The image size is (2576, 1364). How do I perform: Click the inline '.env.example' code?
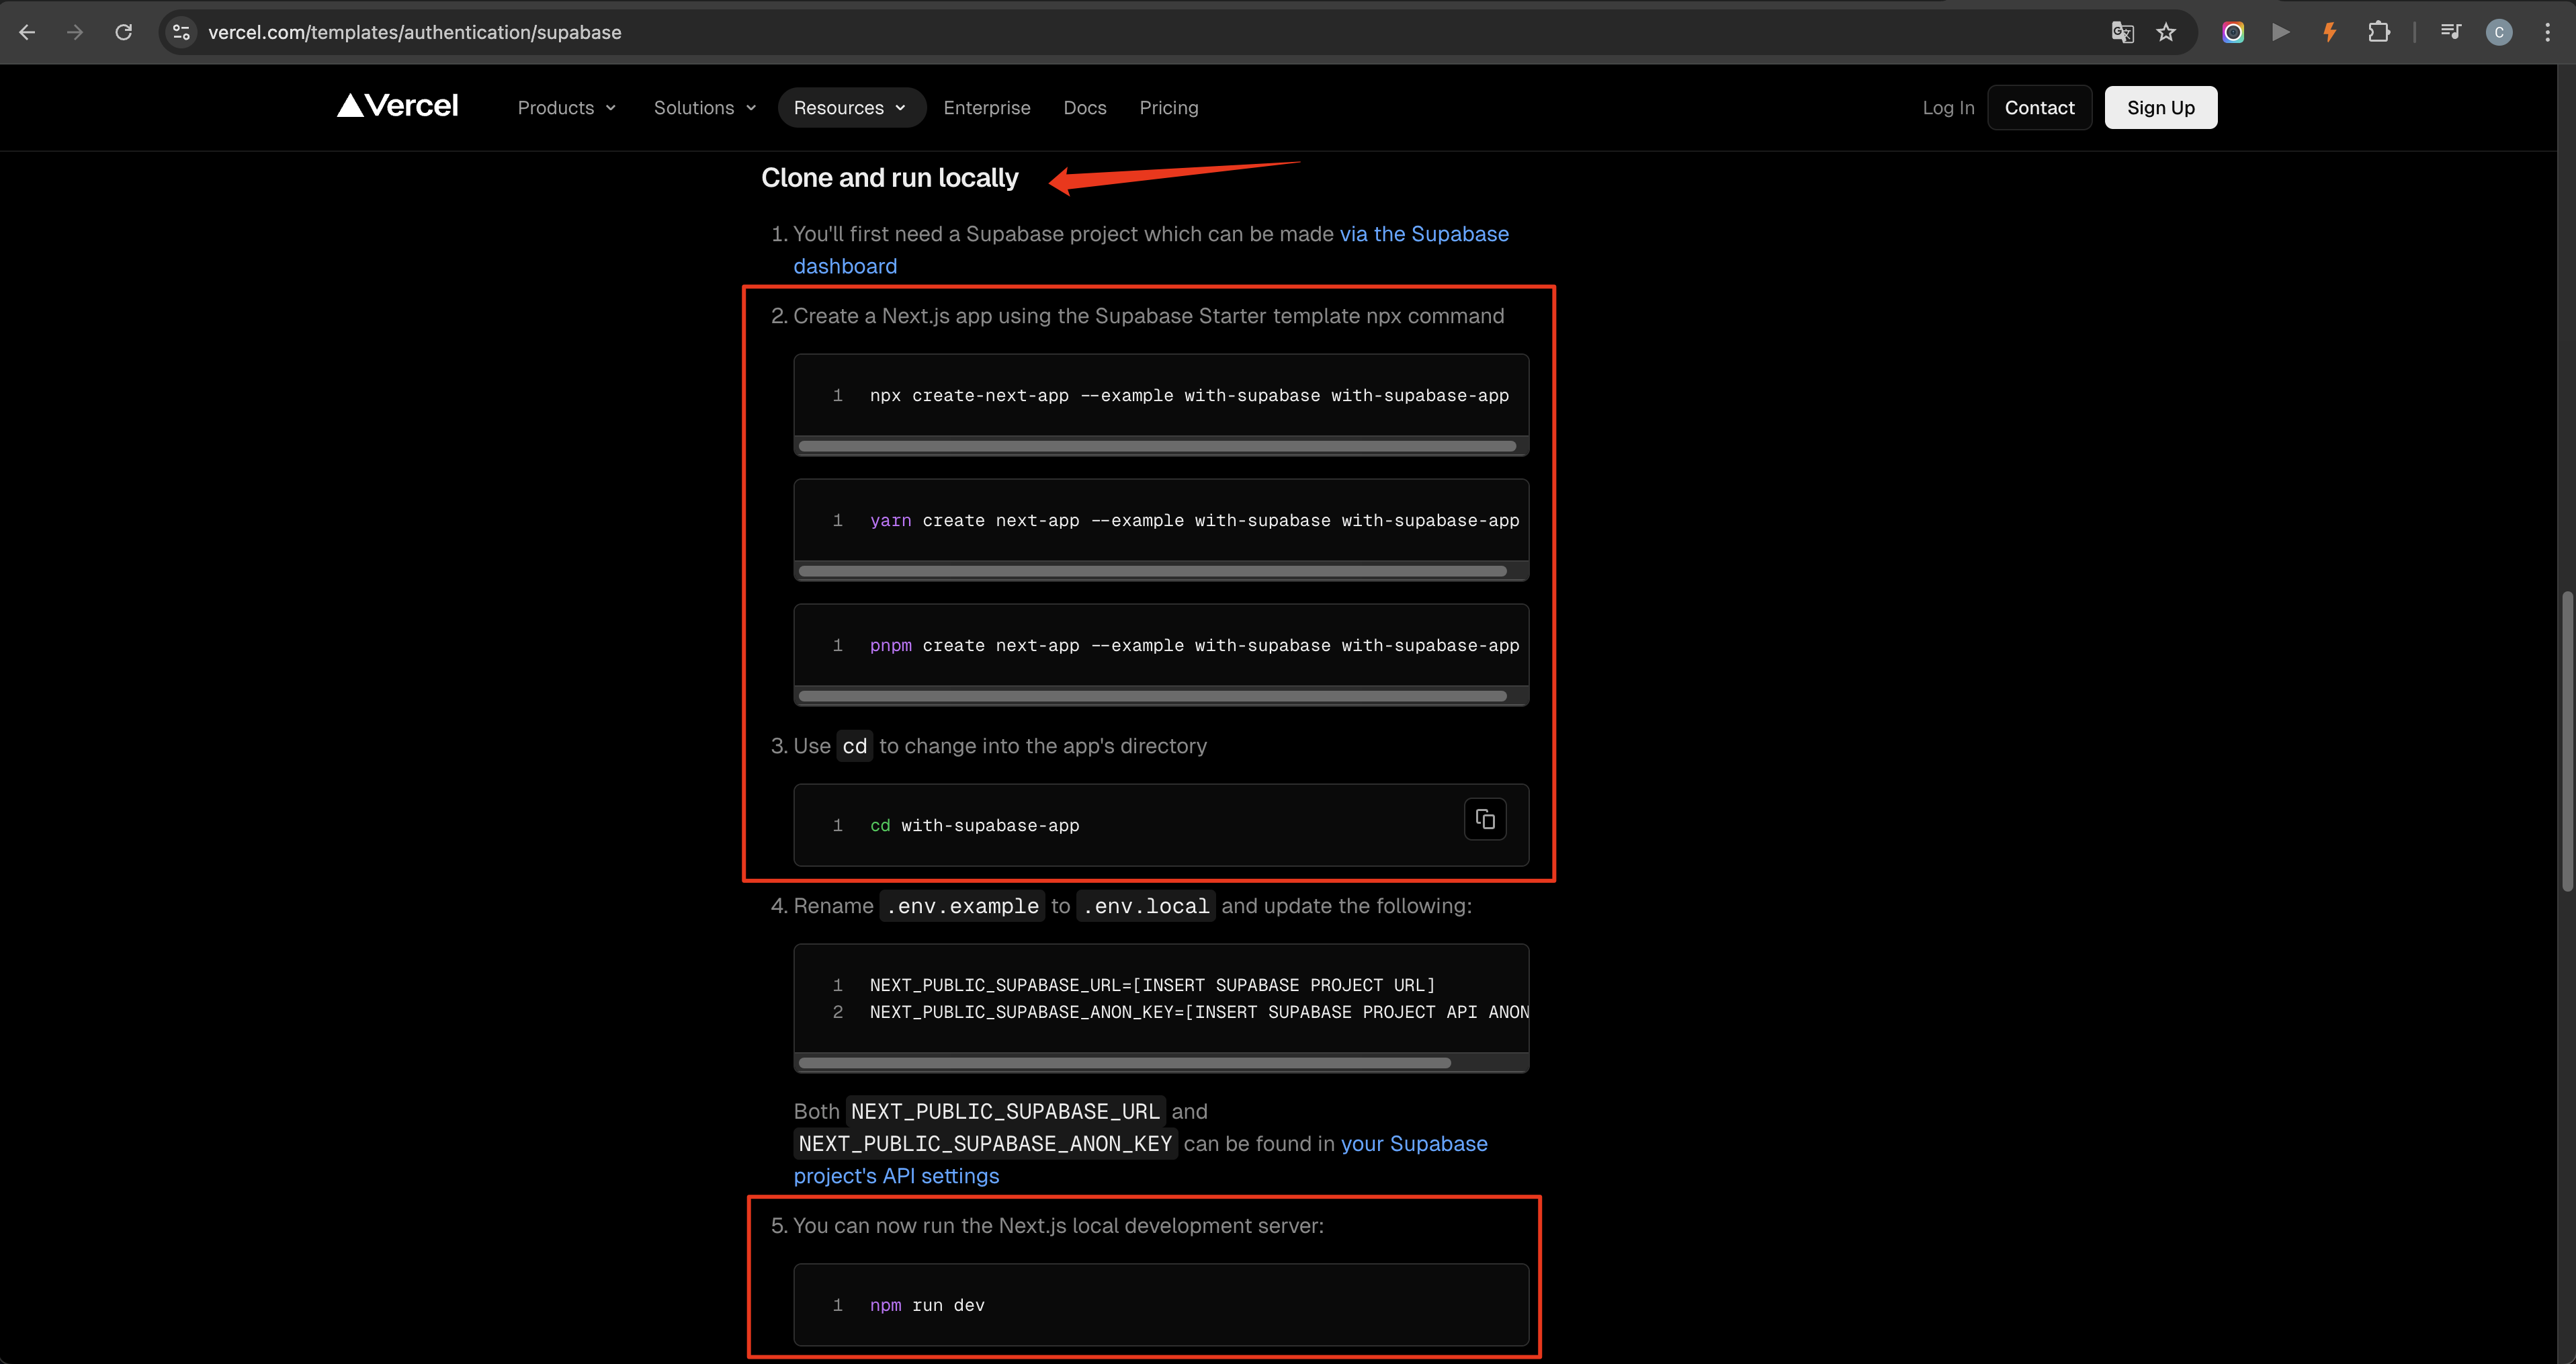962,906
